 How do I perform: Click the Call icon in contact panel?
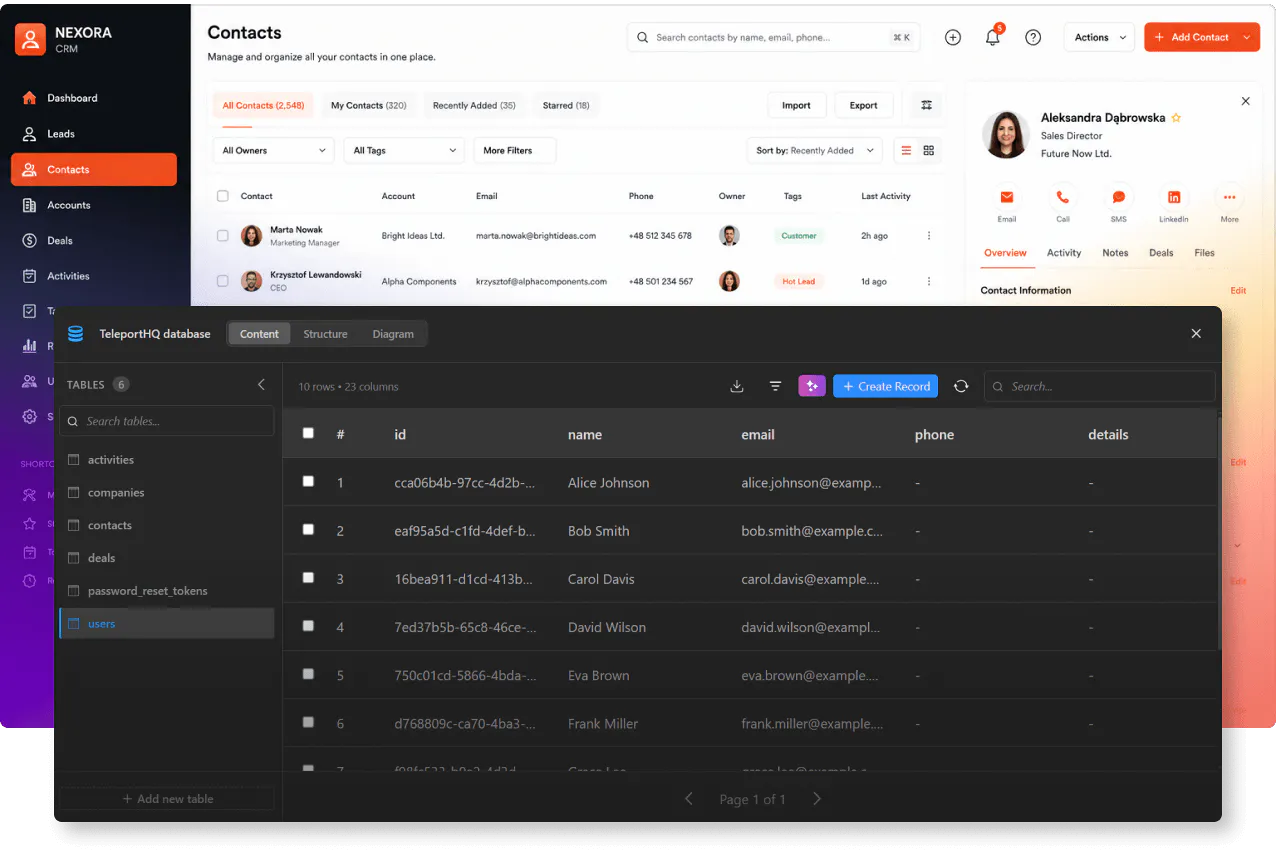click(1063, 197)
